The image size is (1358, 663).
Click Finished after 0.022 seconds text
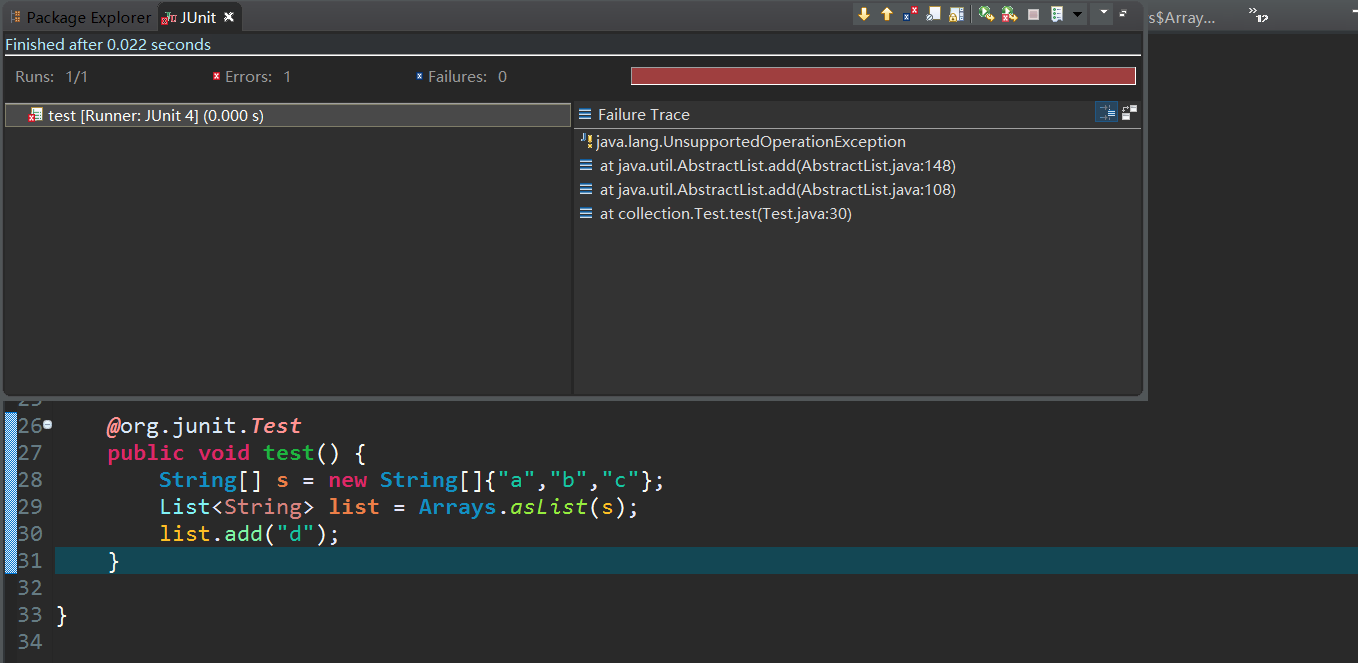108,44
